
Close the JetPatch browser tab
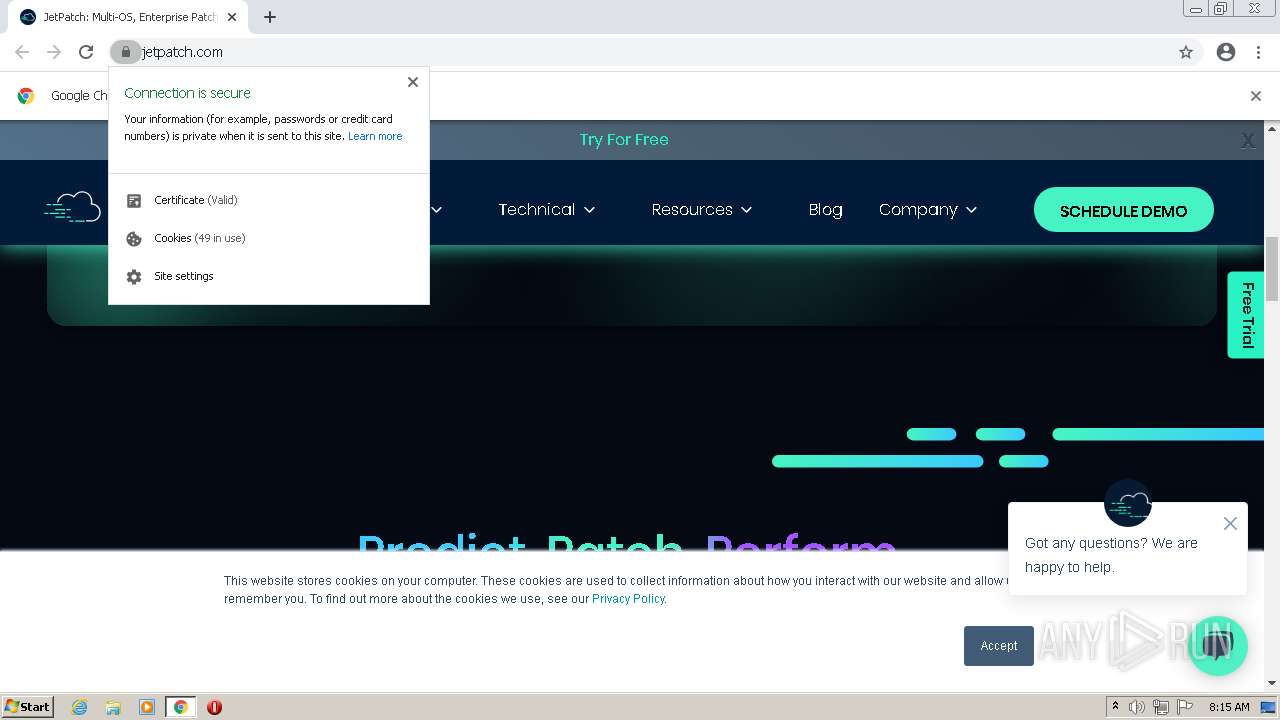click(x=232, y=17)
